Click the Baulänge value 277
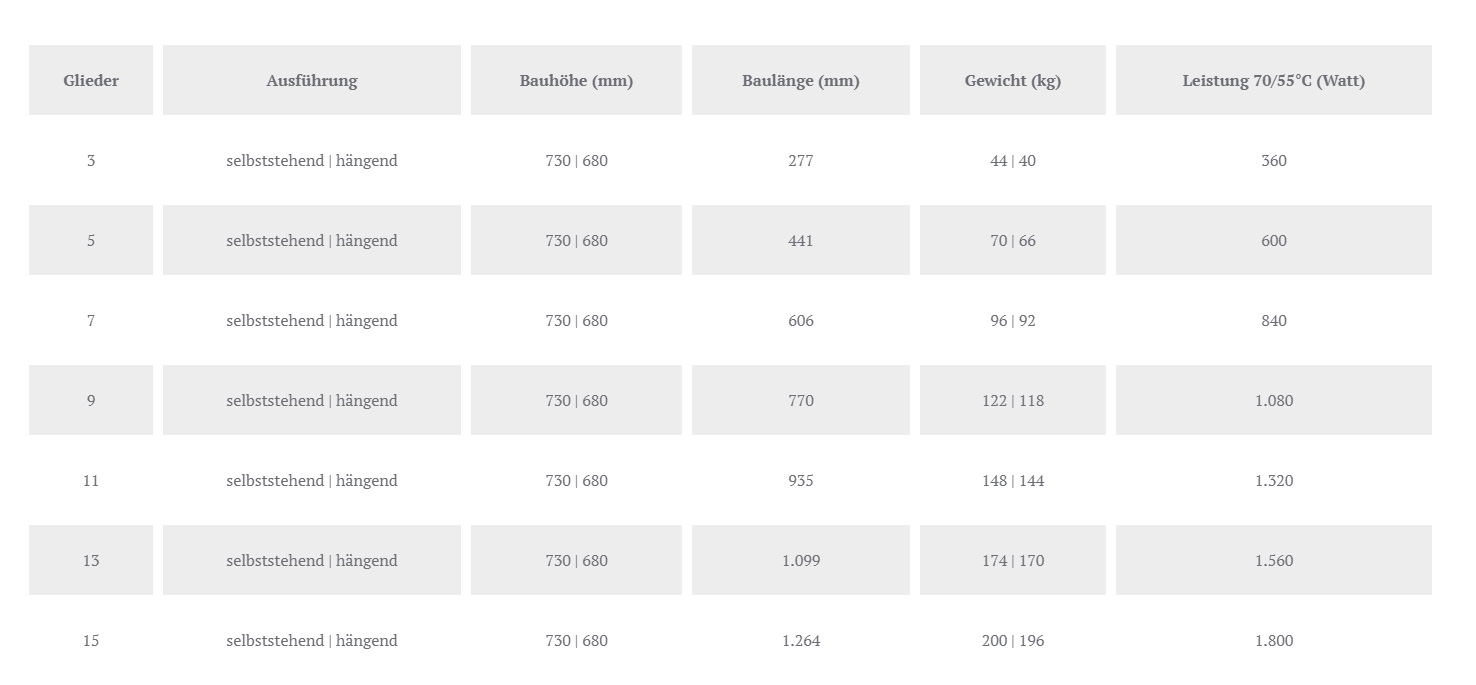 tap(801, 161)
